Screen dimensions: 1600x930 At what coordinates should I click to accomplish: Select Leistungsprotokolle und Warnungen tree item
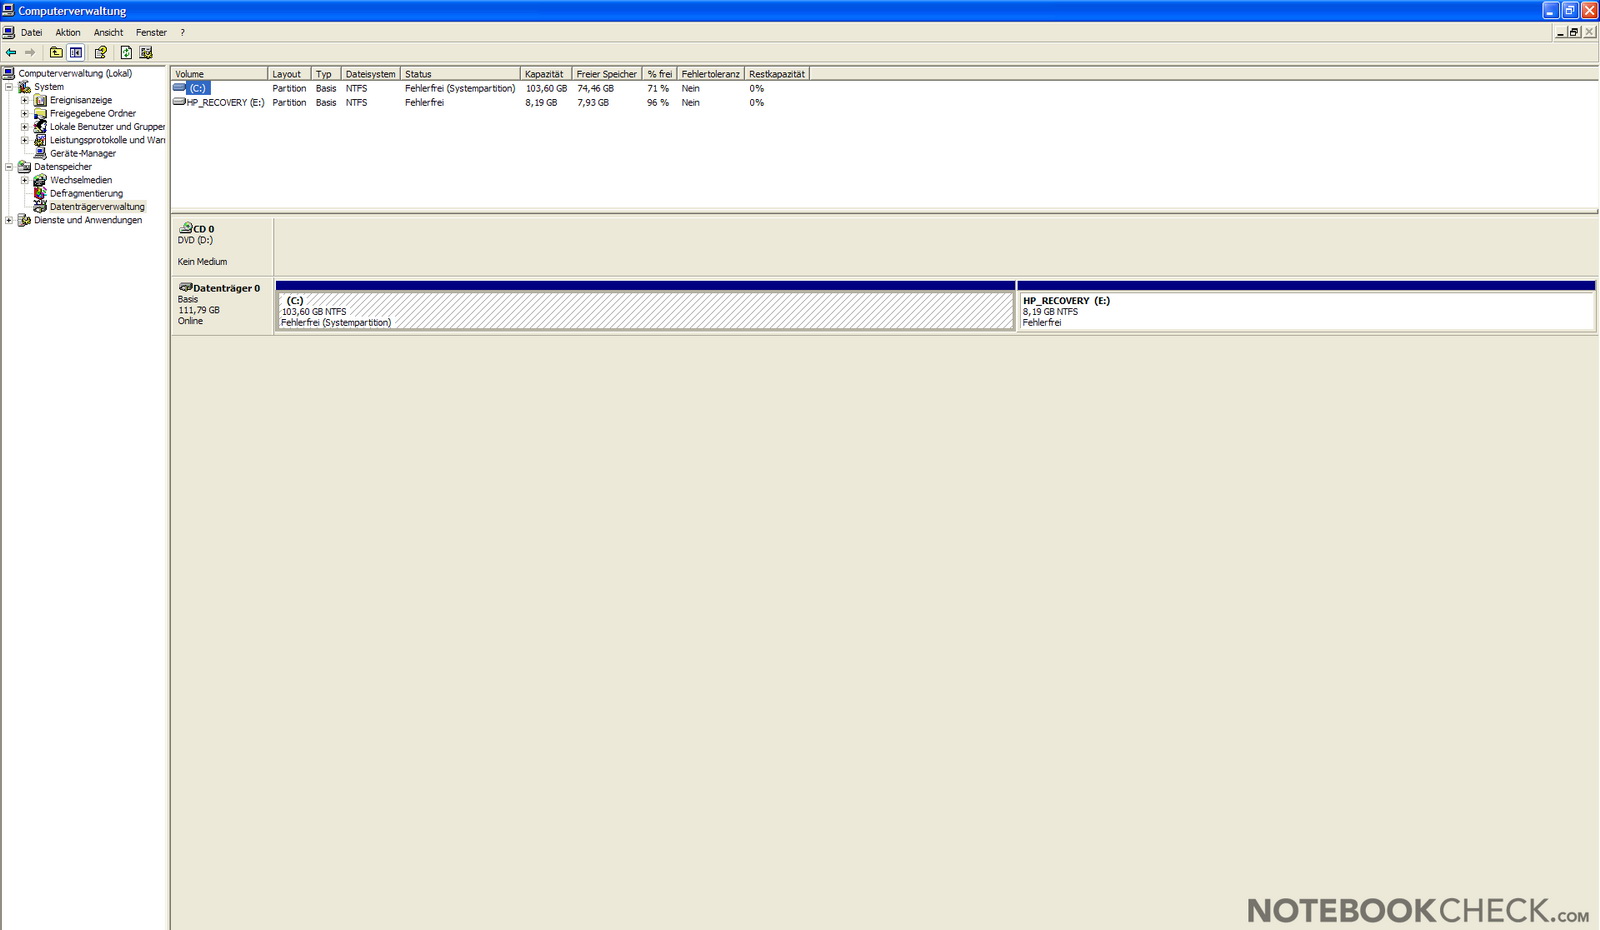107,140
